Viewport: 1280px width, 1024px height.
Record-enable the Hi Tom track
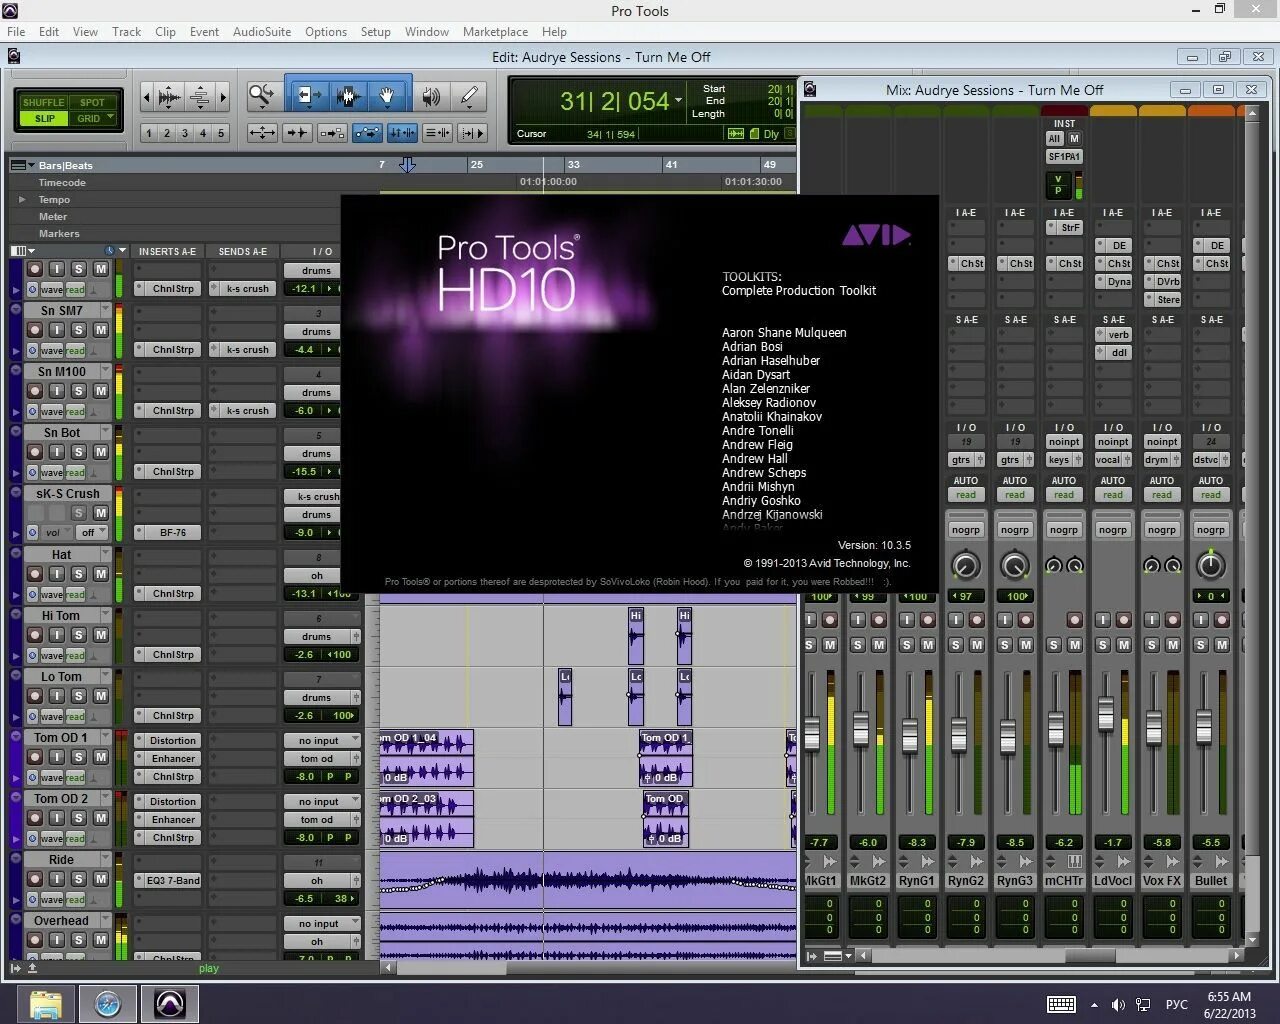click(x=35, y=635)
